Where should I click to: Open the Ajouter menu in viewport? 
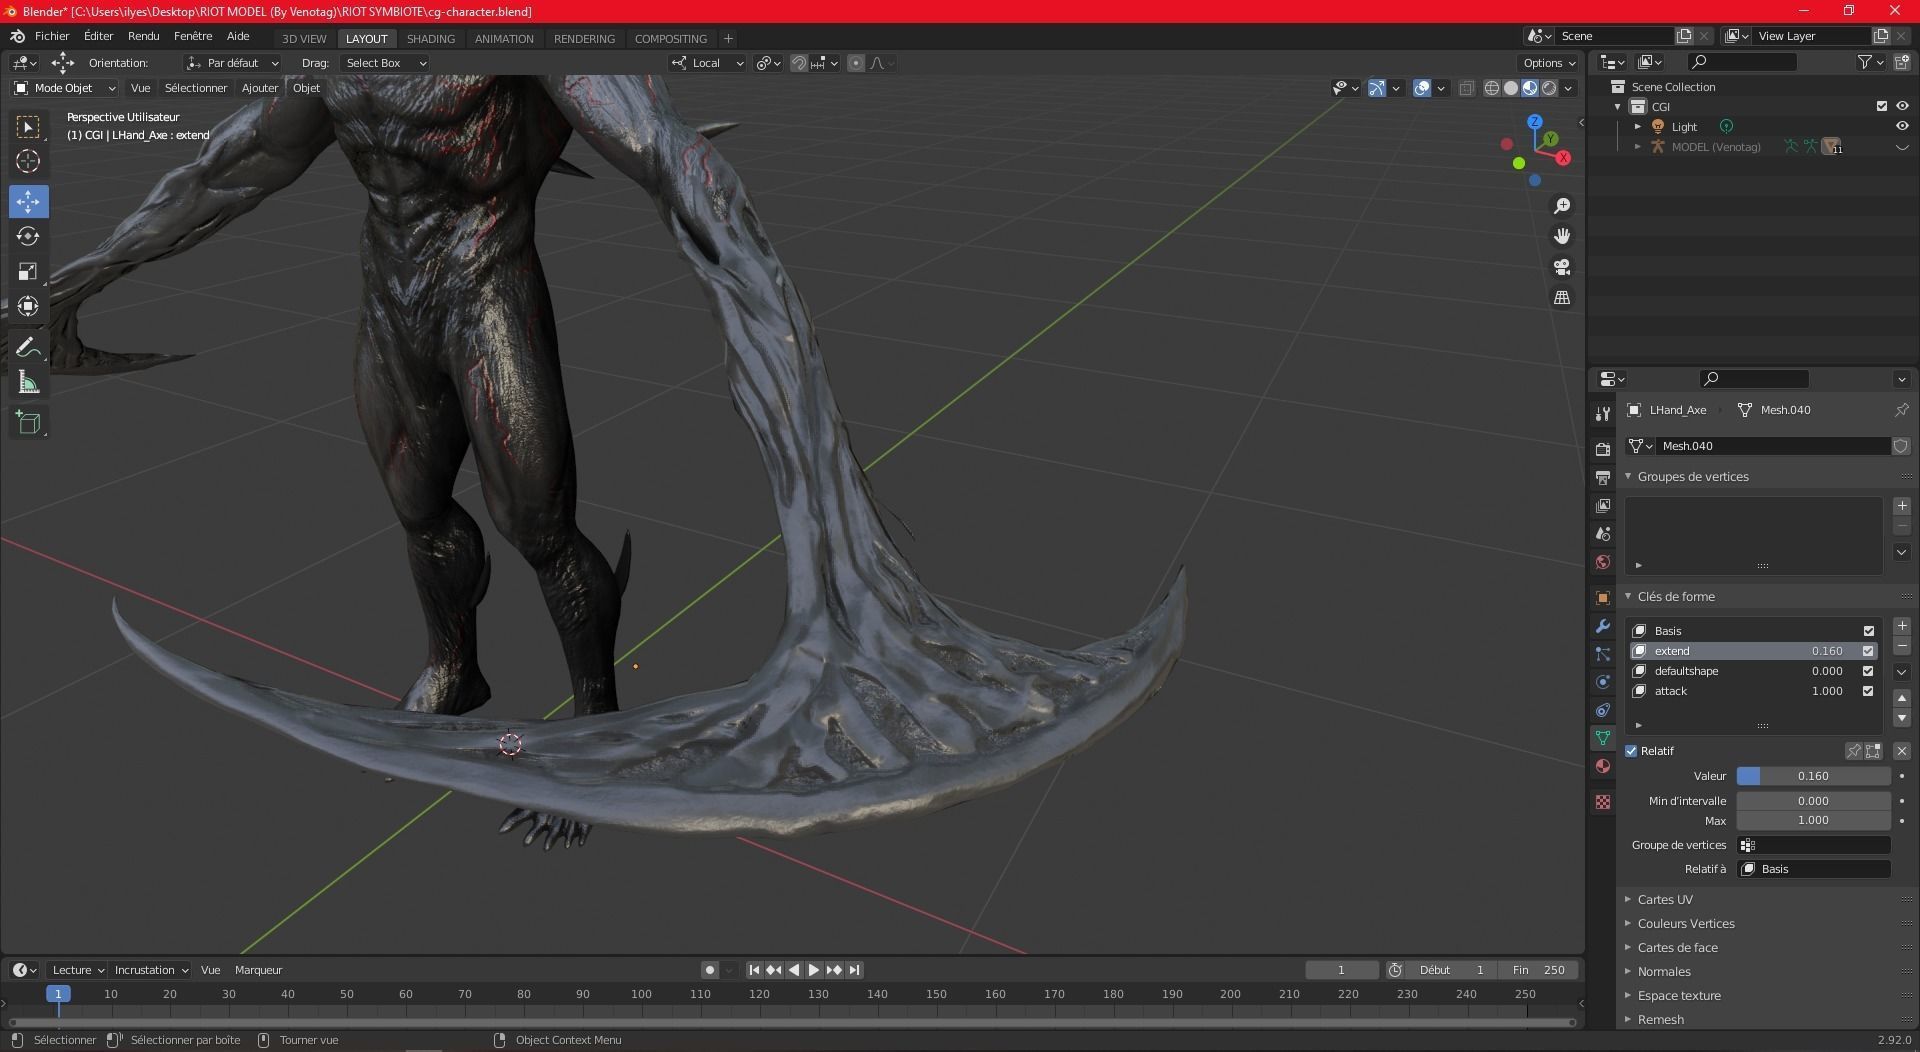click(260, 88)
